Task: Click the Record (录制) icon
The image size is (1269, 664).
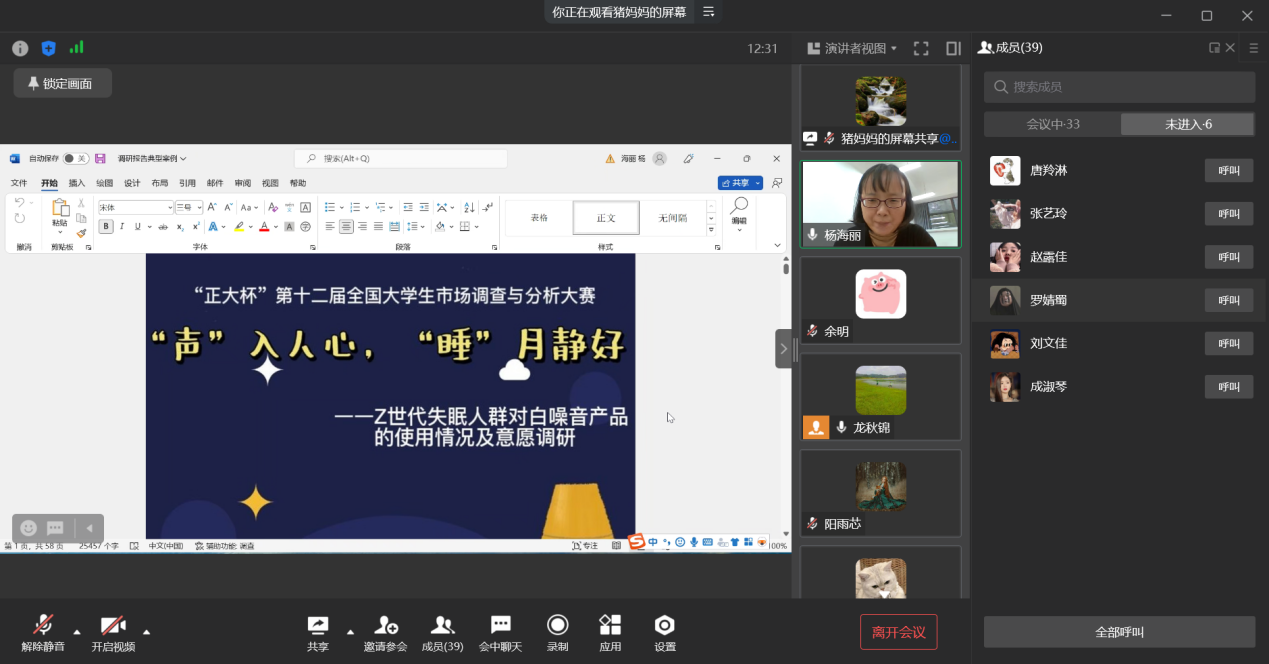Action: coord(557,626)
